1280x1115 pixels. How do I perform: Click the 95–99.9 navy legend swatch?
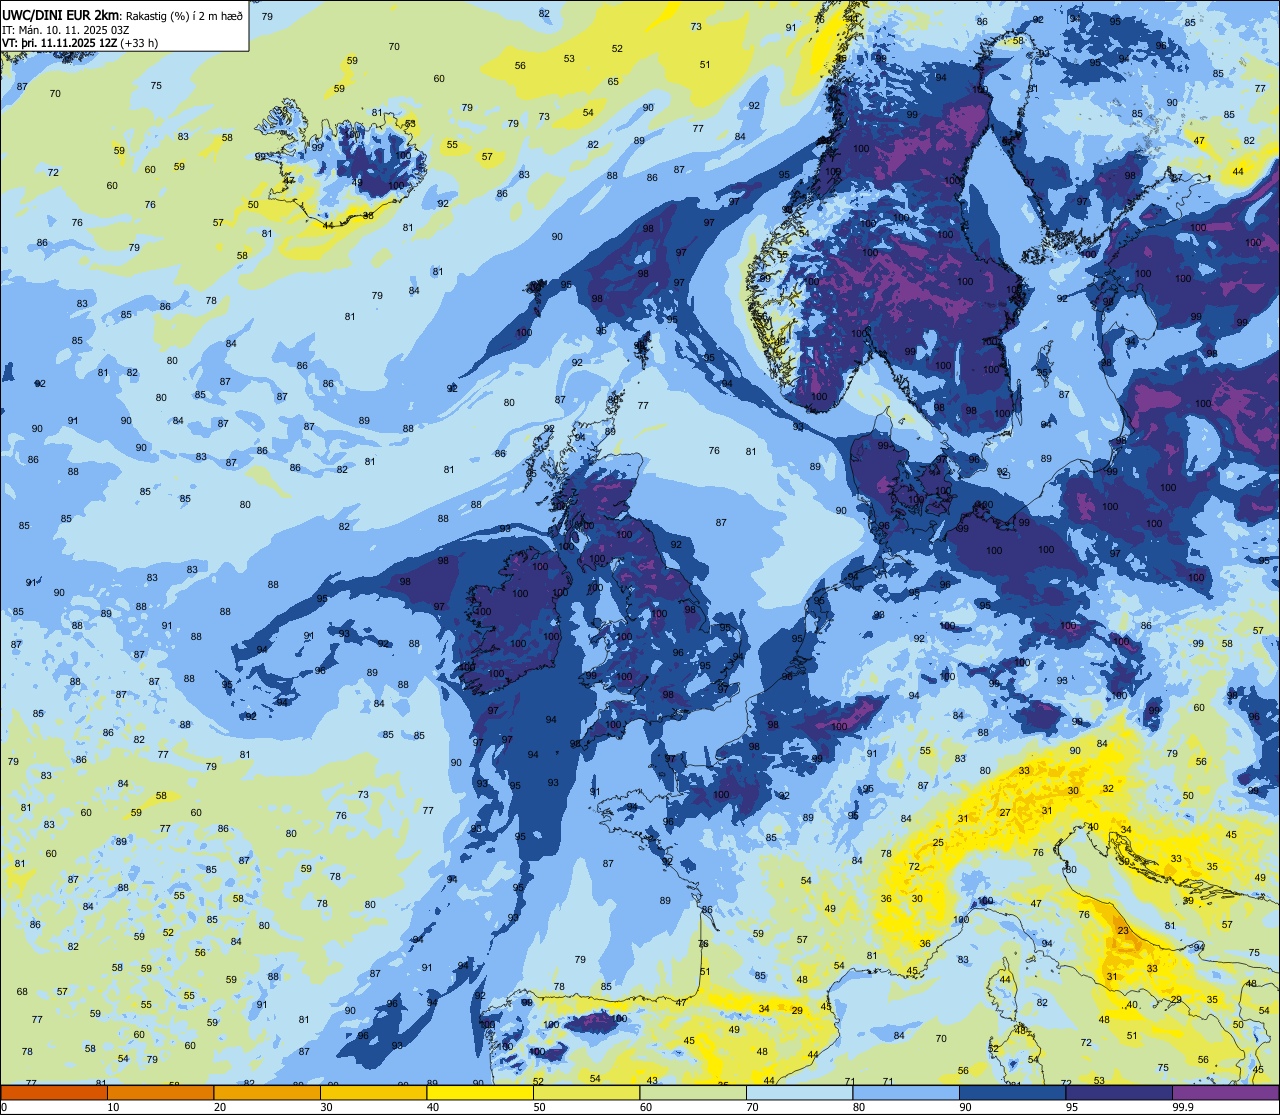coord(1119,1093)
